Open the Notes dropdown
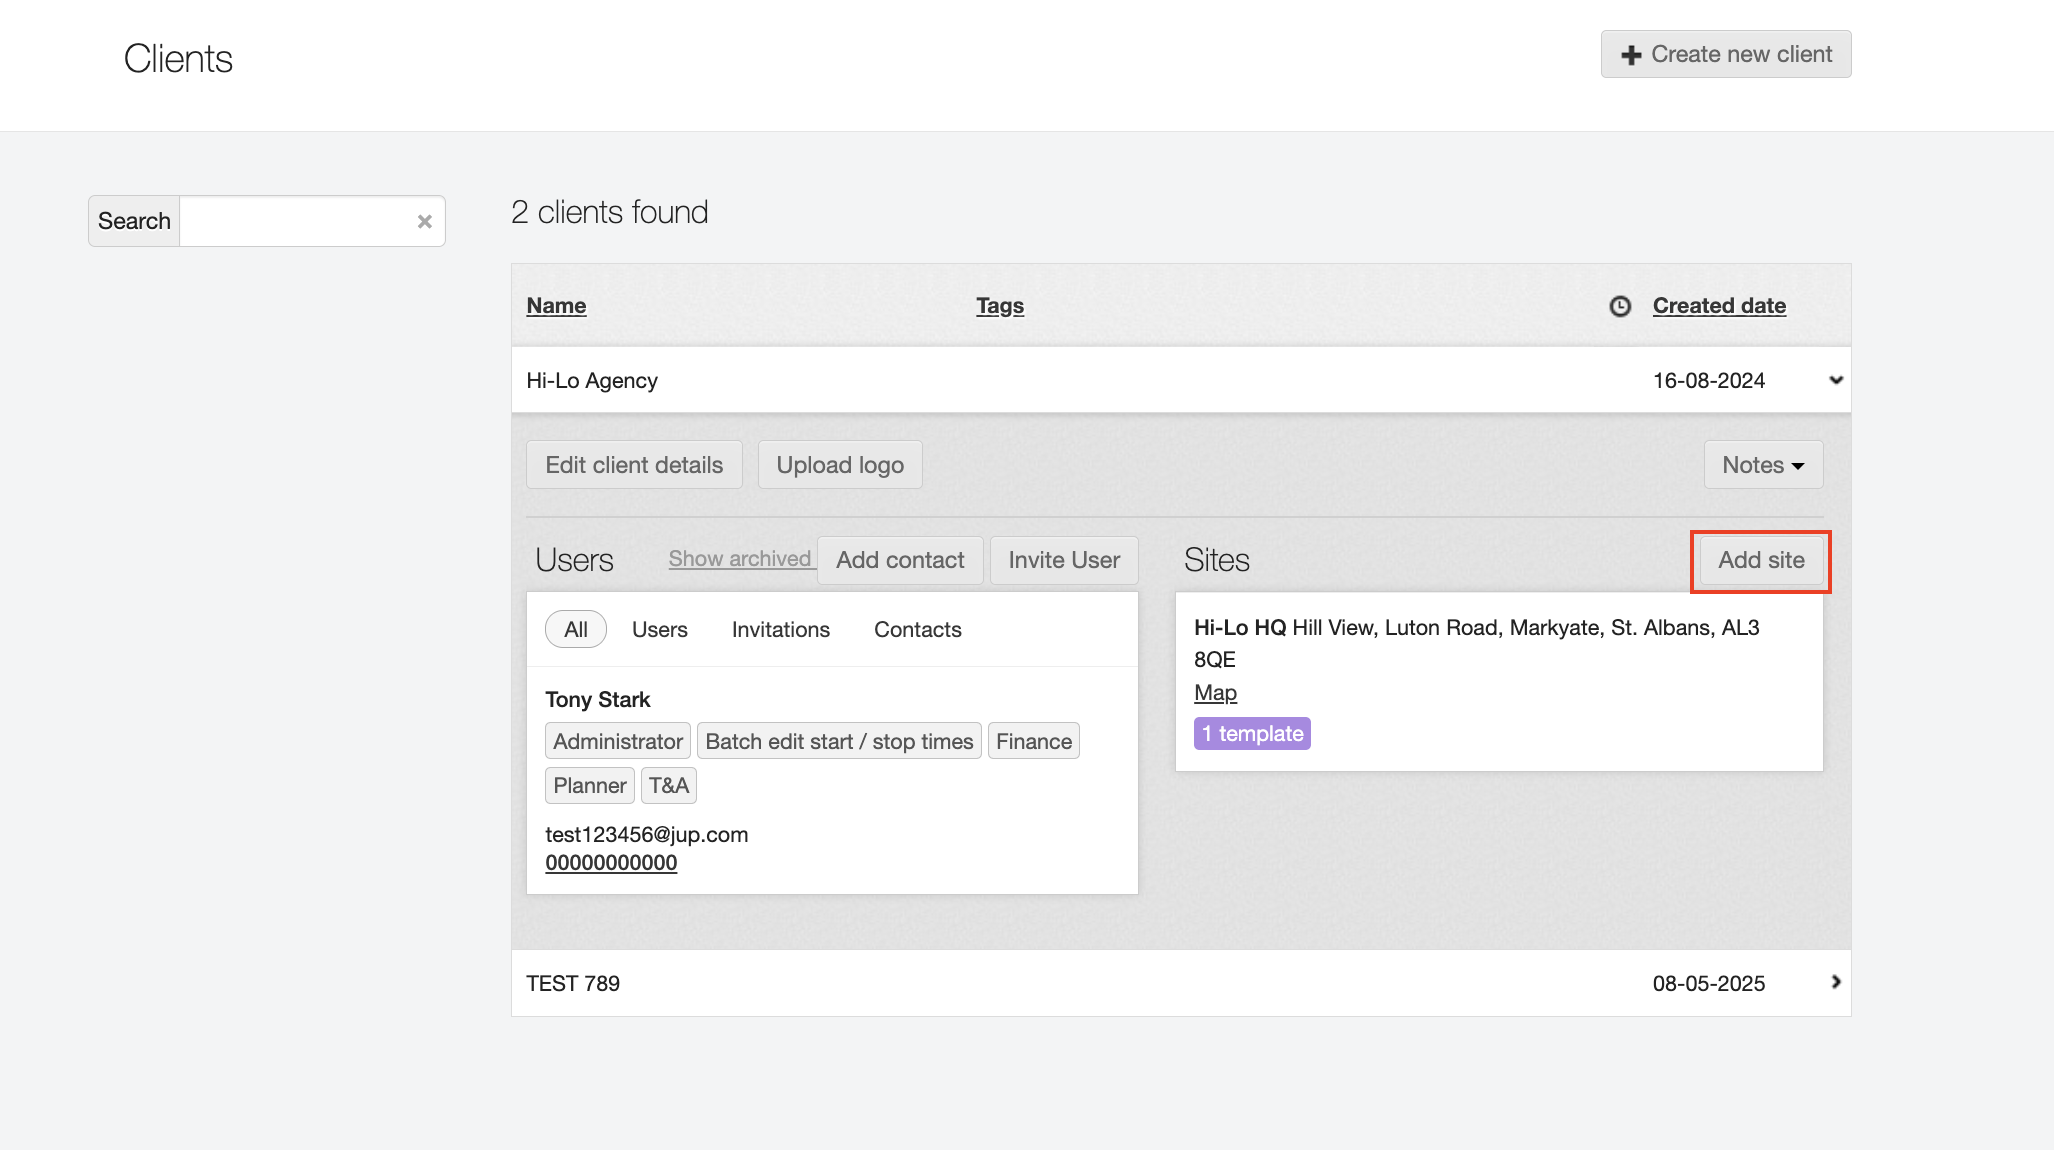 (1762, 465)
